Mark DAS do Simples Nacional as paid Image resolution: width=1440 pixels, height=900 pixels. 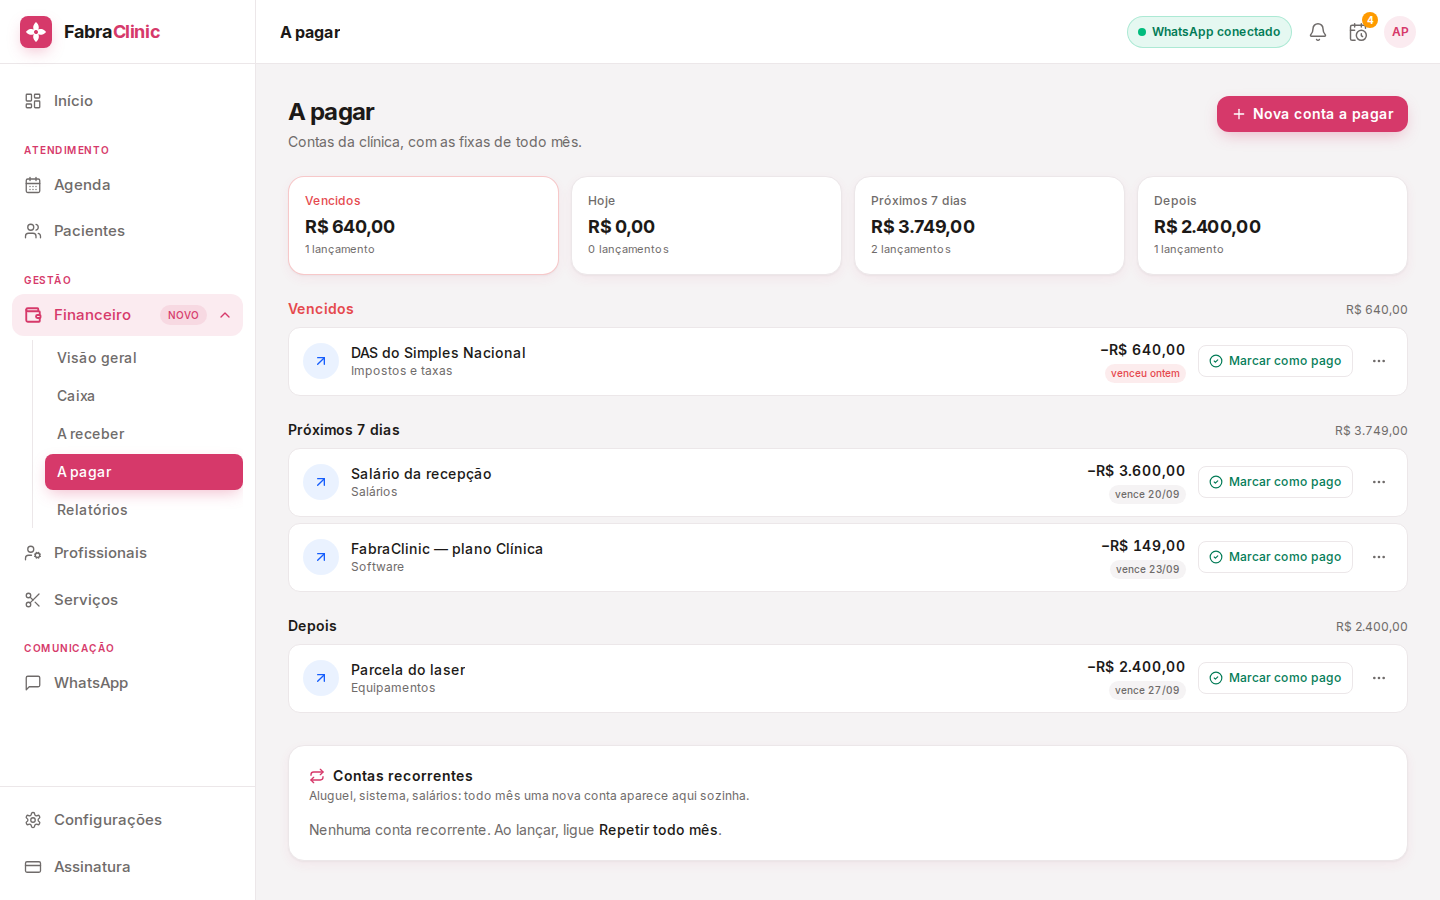(1275, 361)
